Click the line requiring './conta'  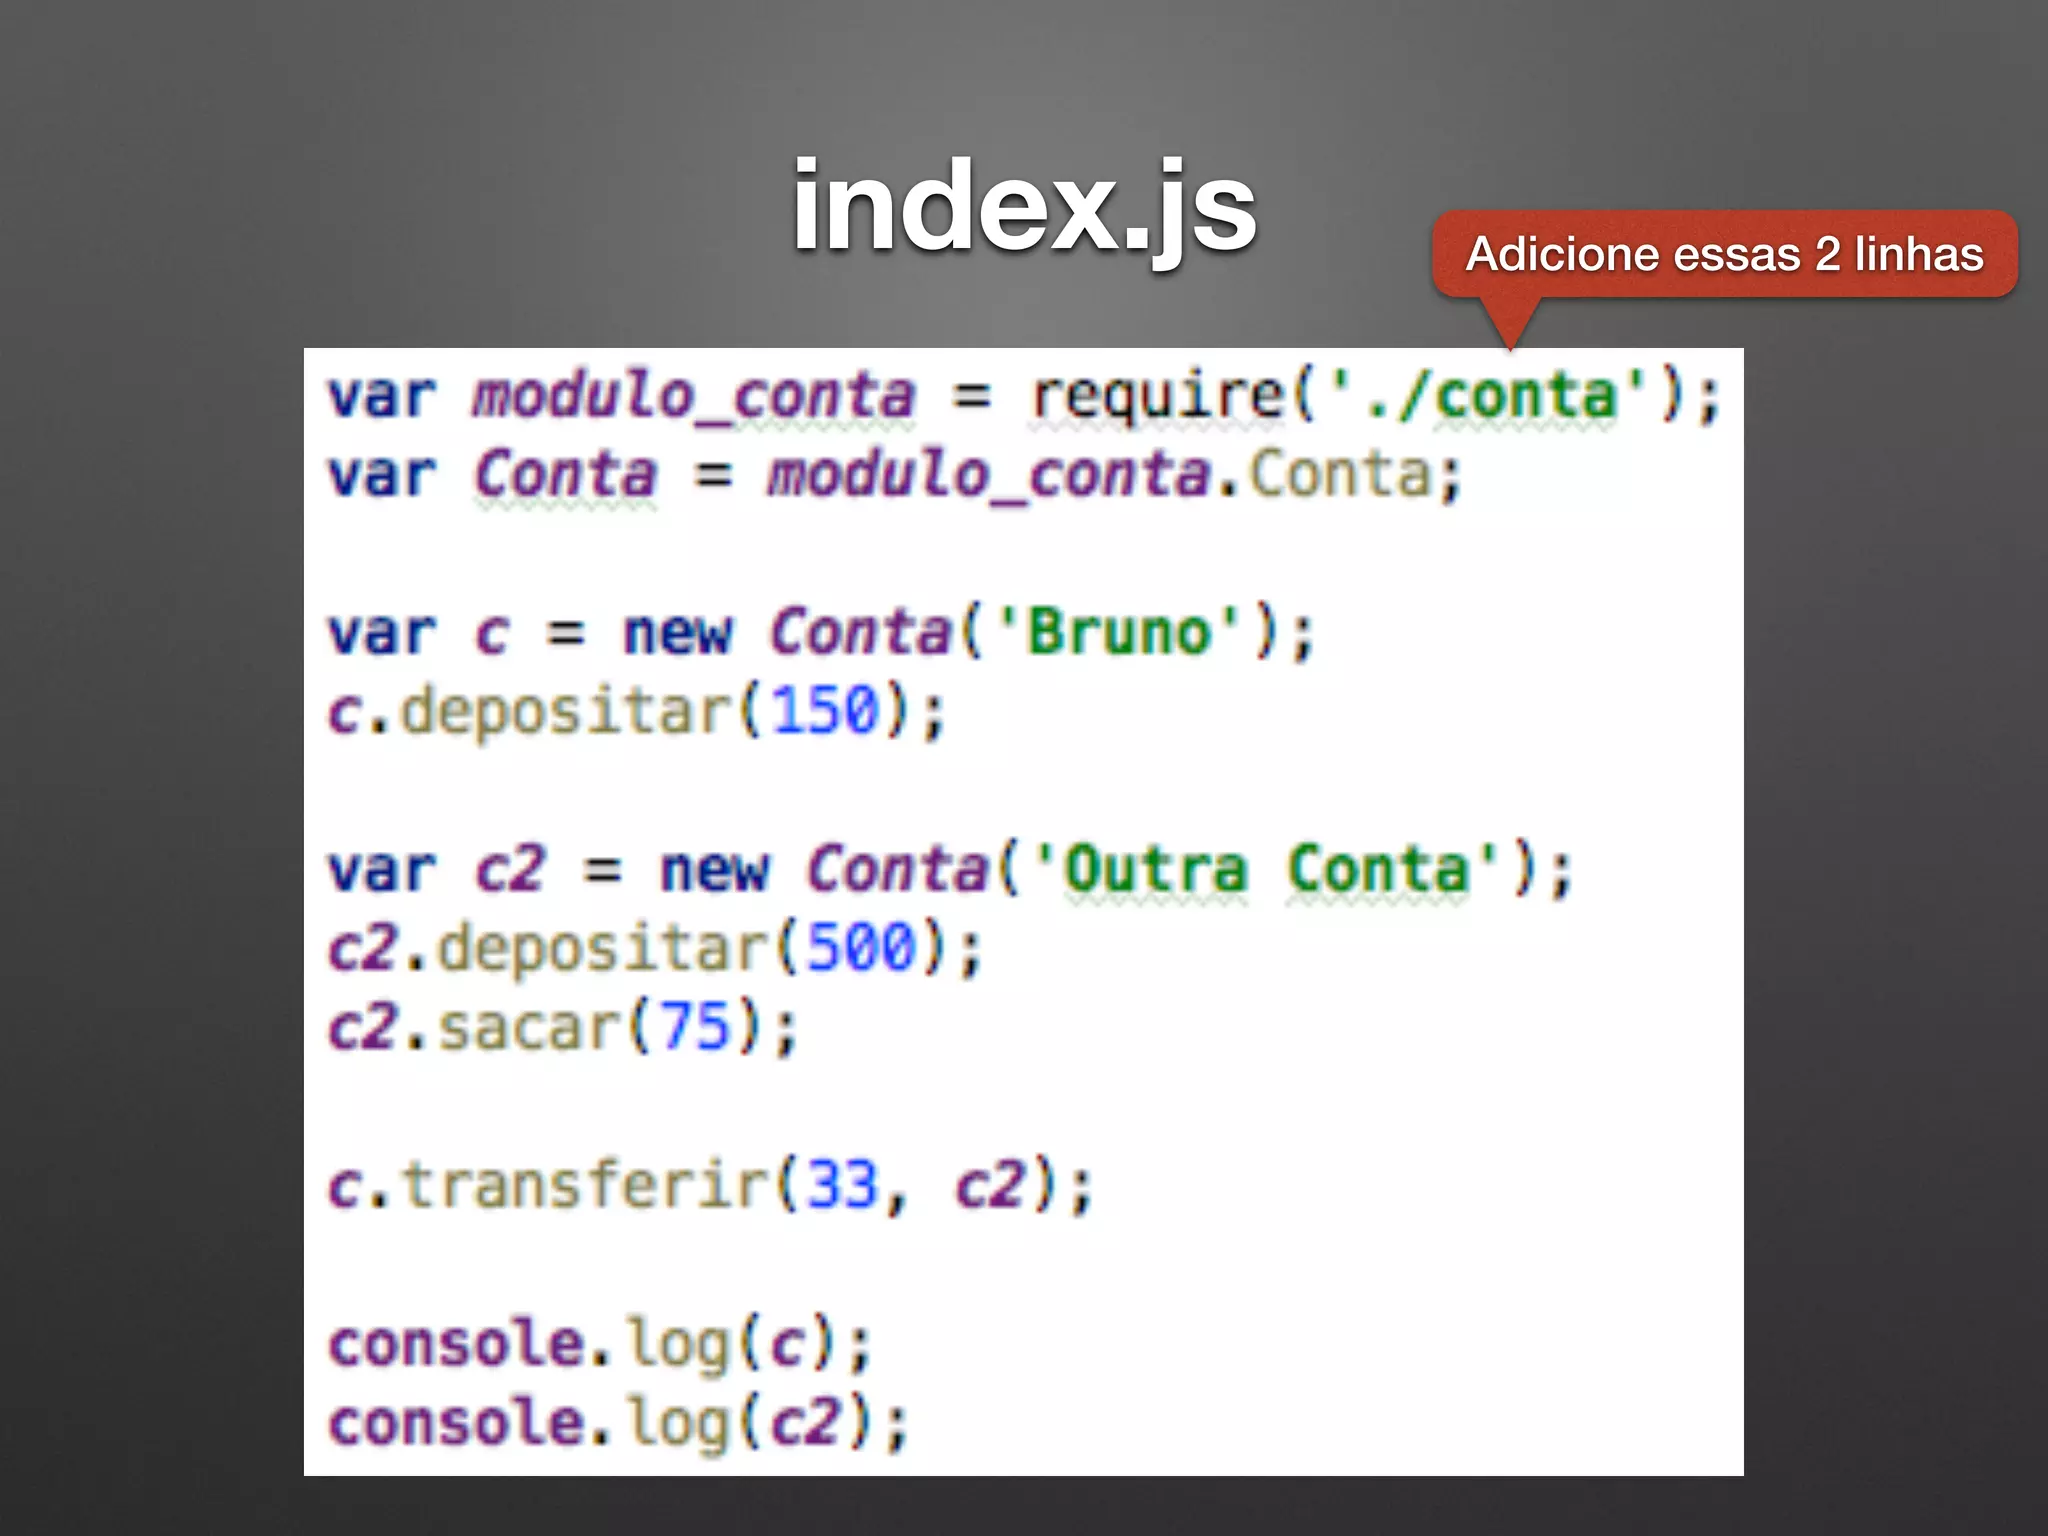tap(1024, 398)
